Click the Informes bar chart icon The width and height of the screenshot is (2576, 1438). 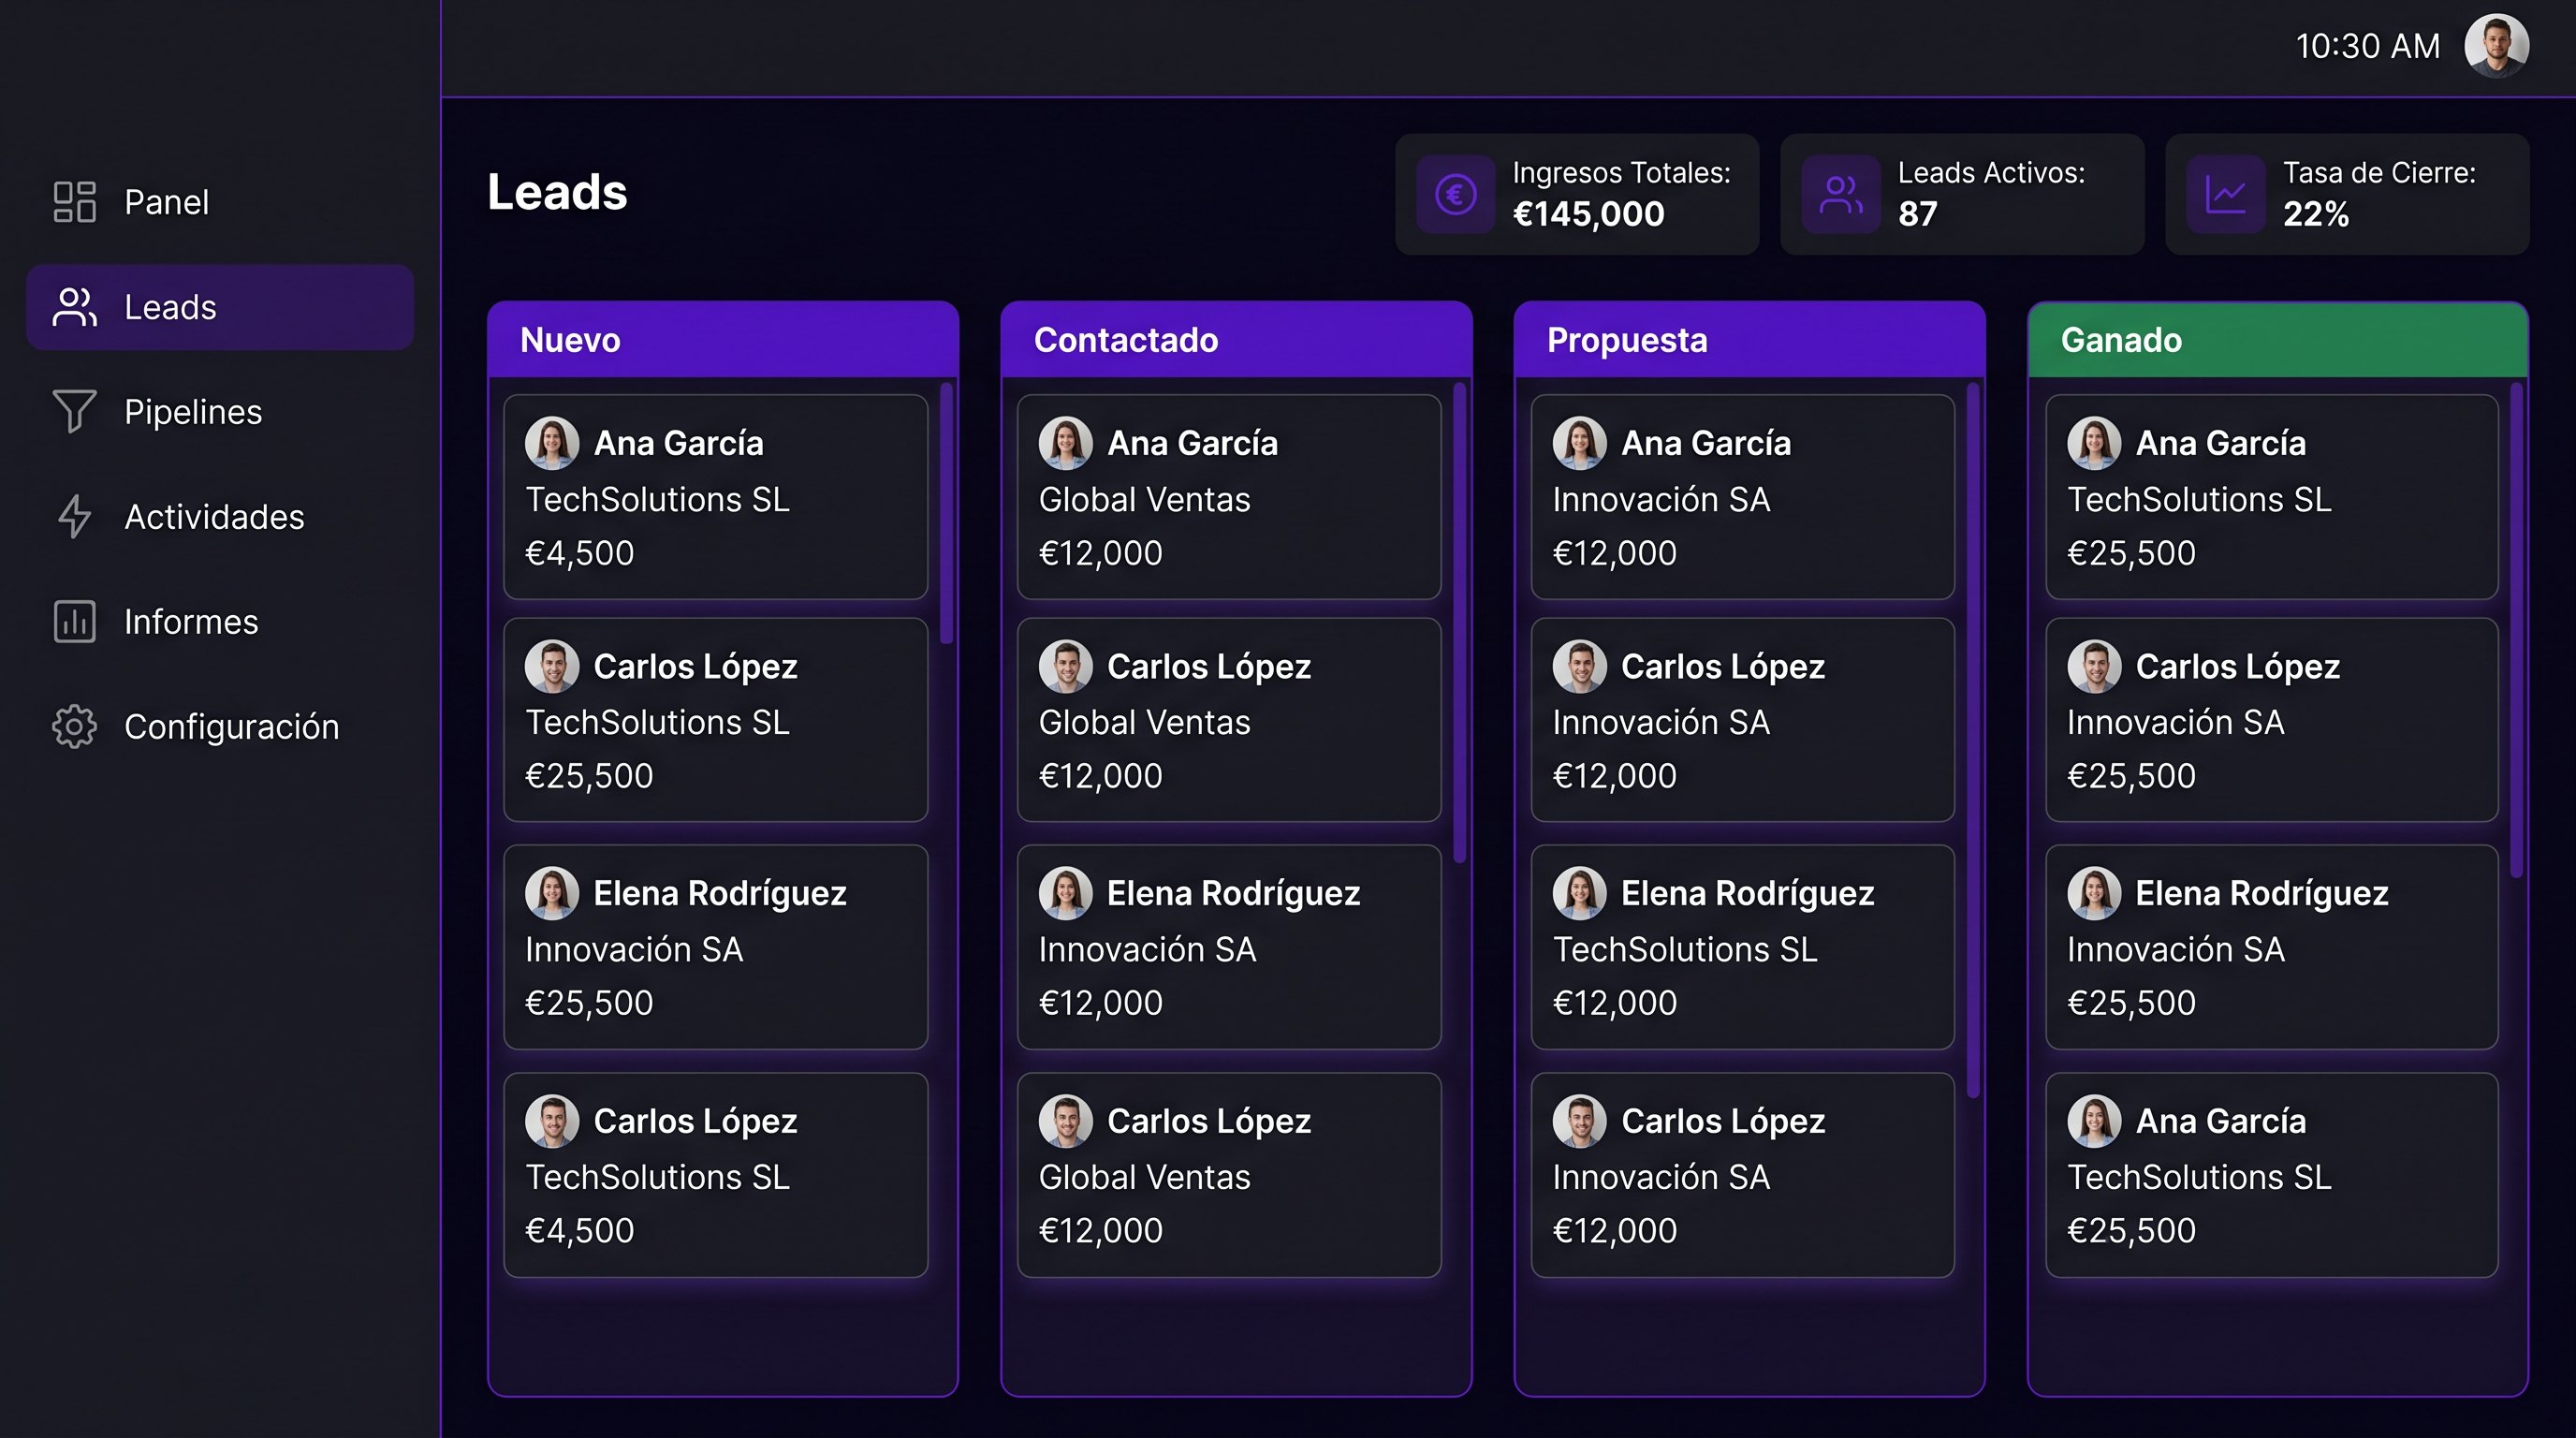(x=74, y=621)
